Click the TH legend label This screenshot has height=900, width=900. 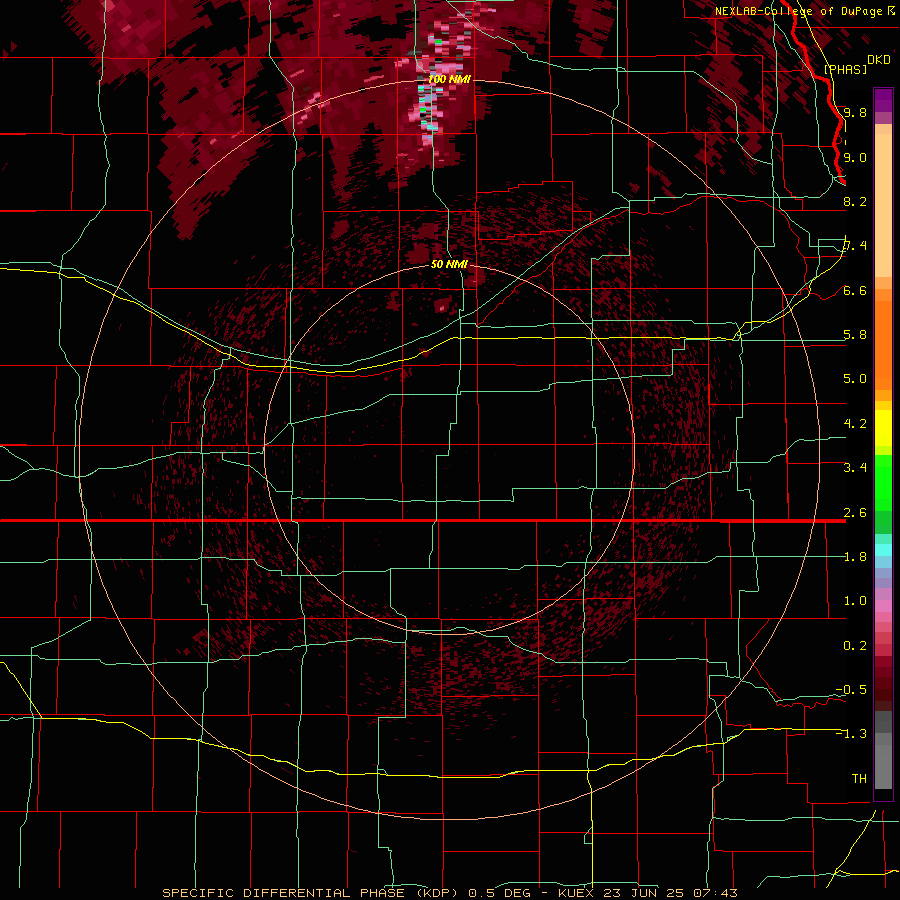pos(859,779)
